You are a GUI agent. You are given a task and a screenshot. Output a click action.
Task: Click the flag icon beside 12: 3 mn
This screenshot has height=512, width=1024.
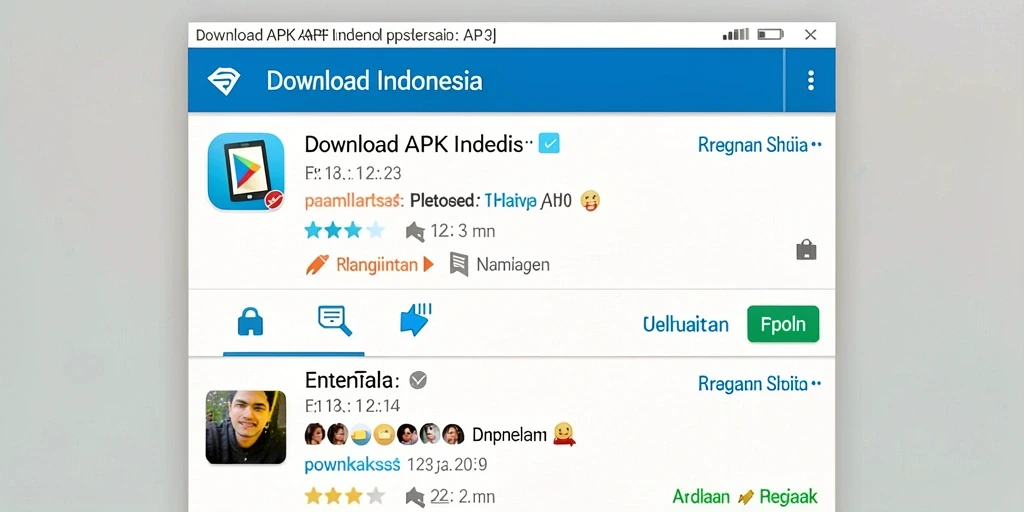(415, 231)
